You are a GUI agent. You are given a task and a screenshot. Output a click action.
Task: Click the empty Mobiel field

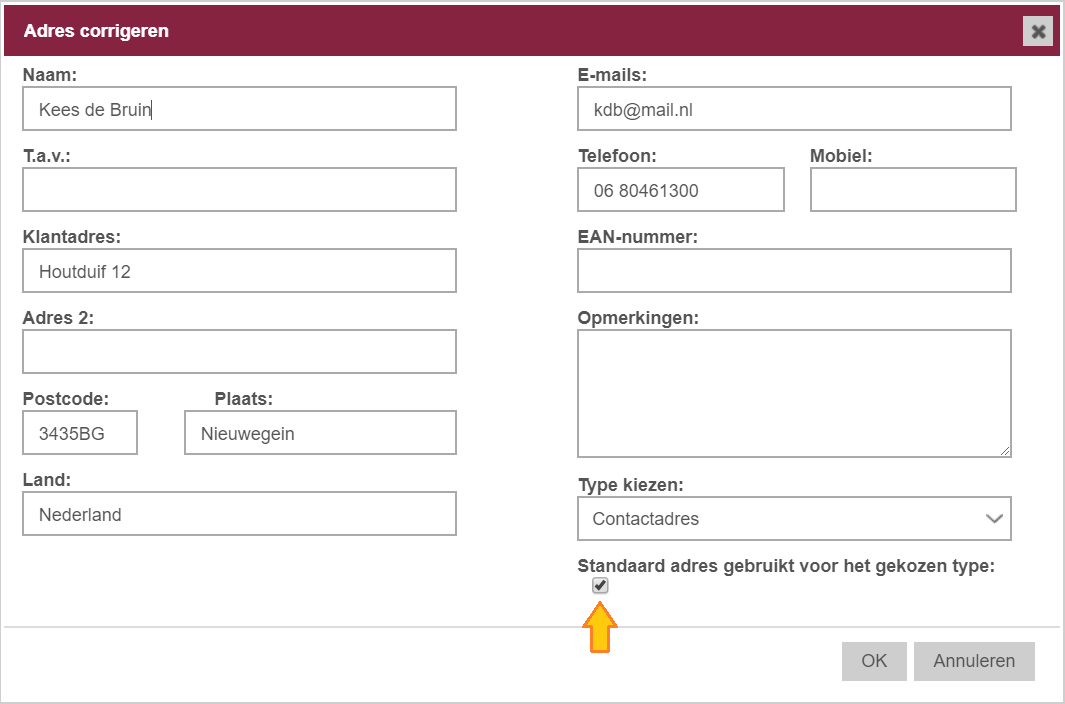913,190
